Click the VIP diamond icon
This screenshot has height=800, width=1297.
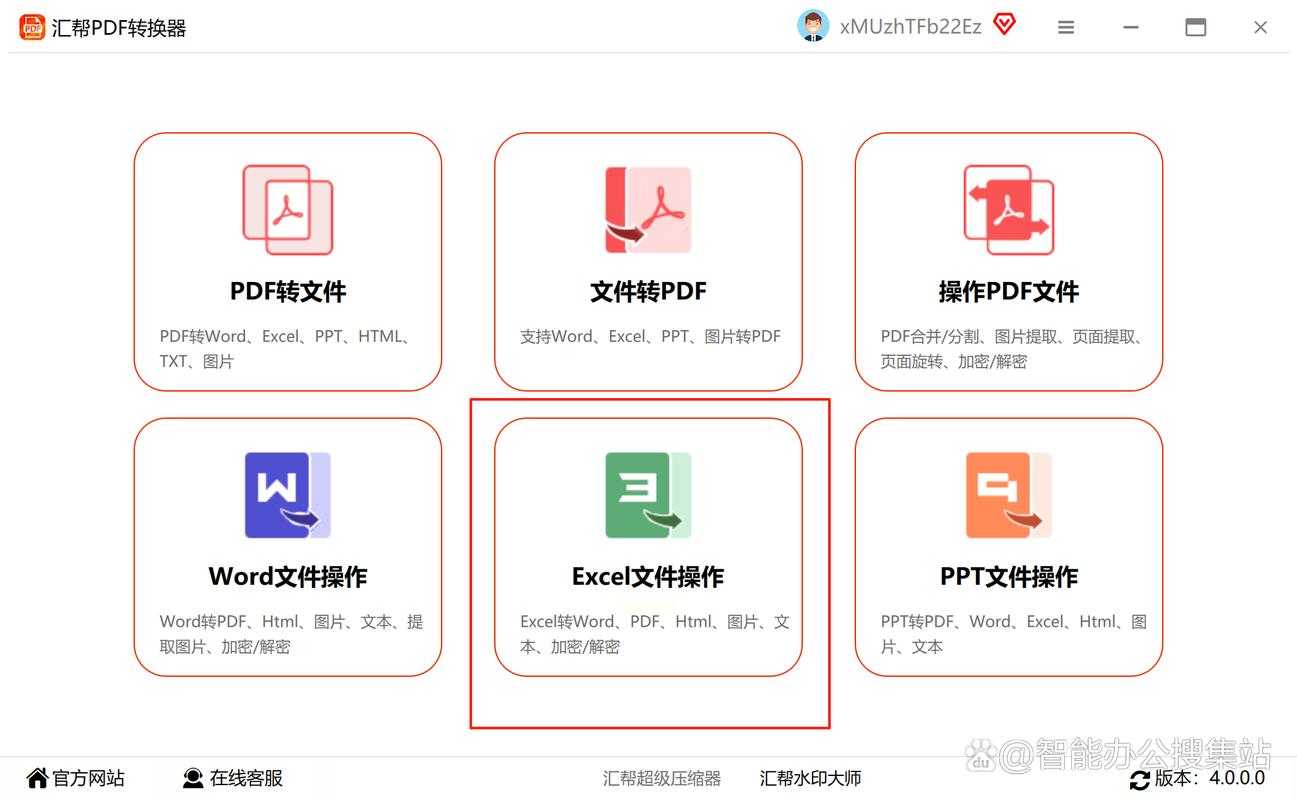coord(1003,25)
